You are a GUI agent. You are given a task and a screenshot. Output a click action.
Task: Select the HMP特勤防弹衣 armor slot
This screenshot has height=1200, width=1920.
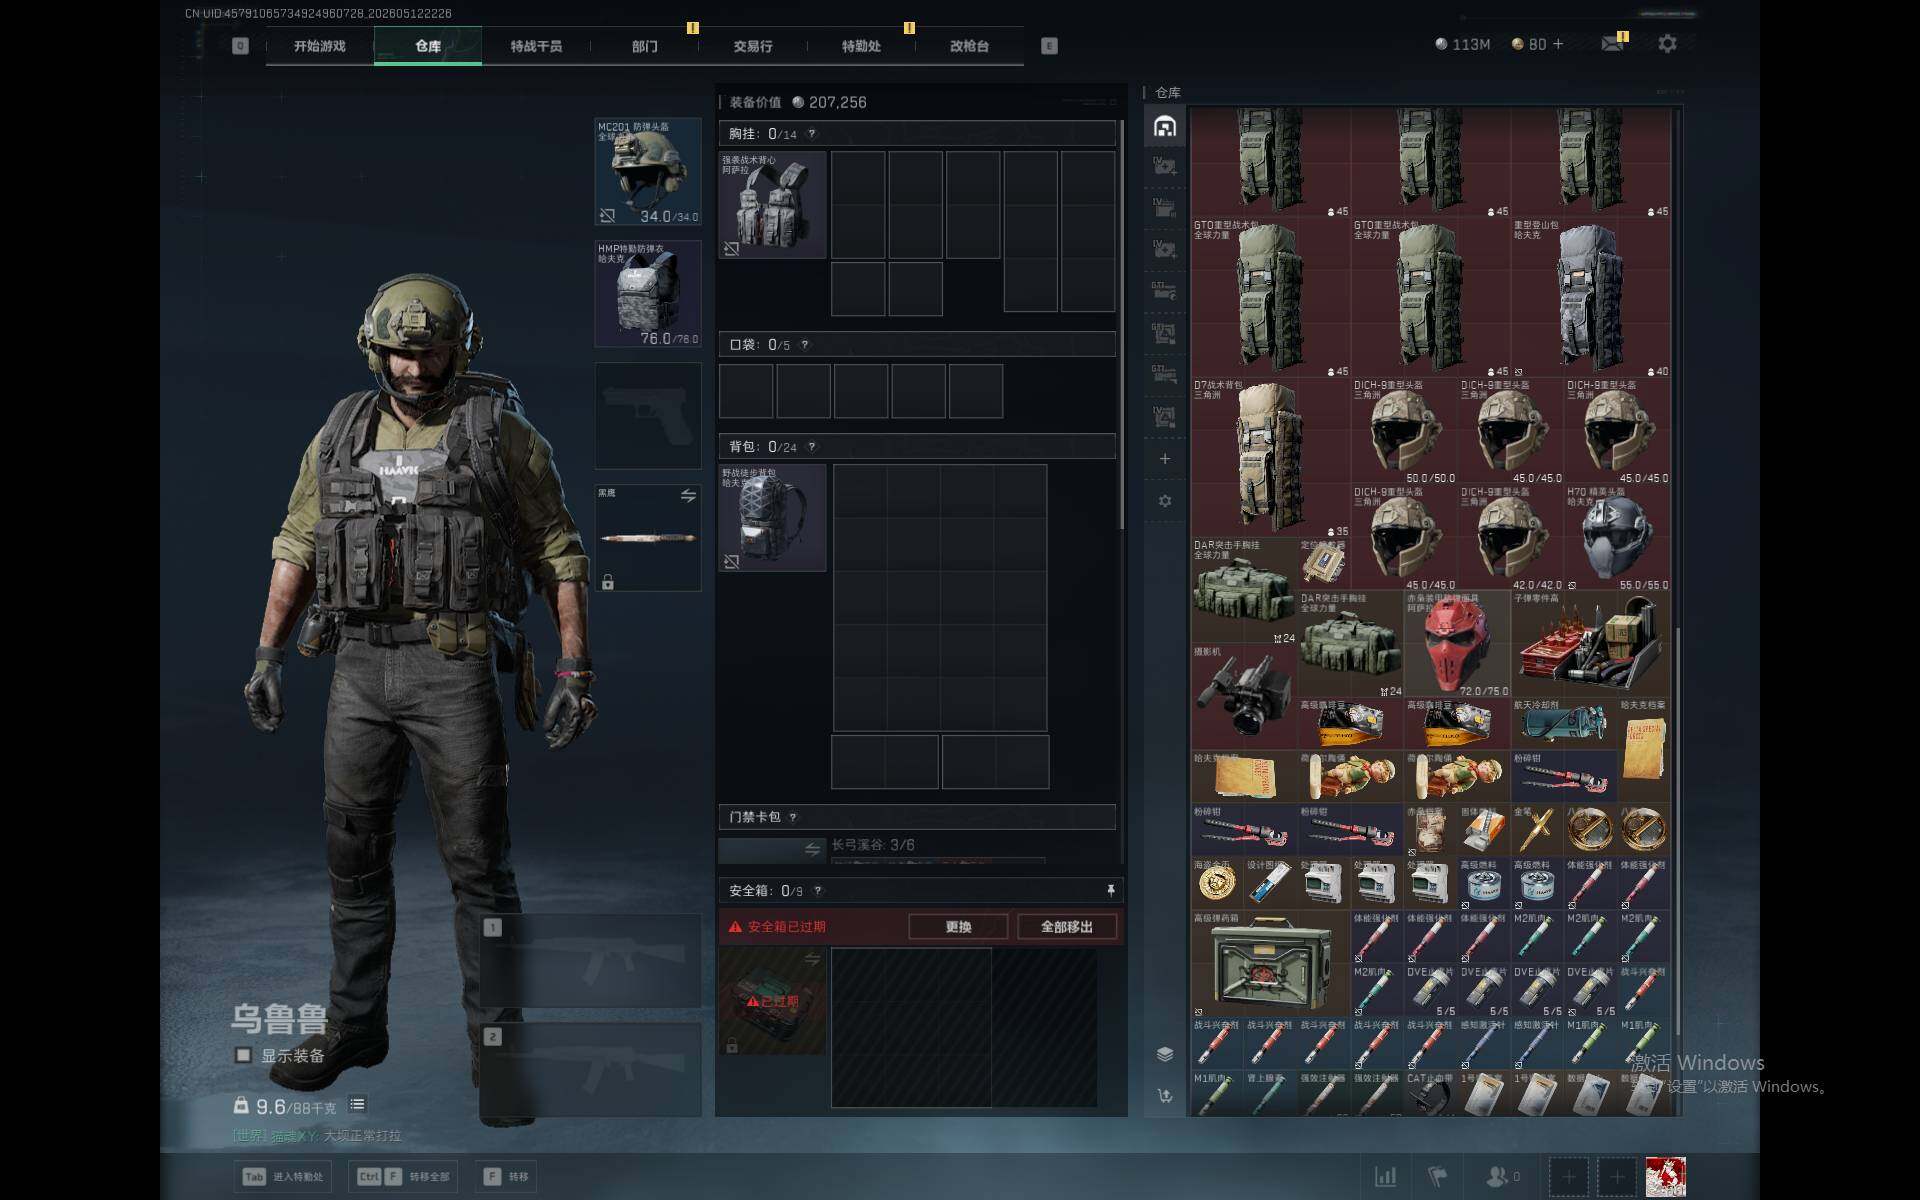tap(648, 293)
